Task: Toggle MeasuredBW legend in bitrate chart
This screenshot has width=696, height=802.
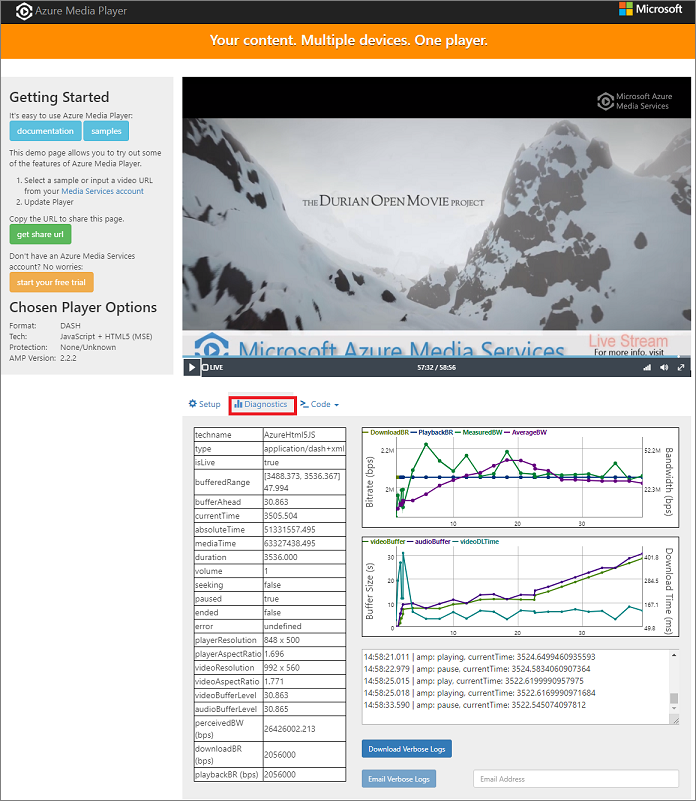Action: pyautogui.click(x=478, y=433)
